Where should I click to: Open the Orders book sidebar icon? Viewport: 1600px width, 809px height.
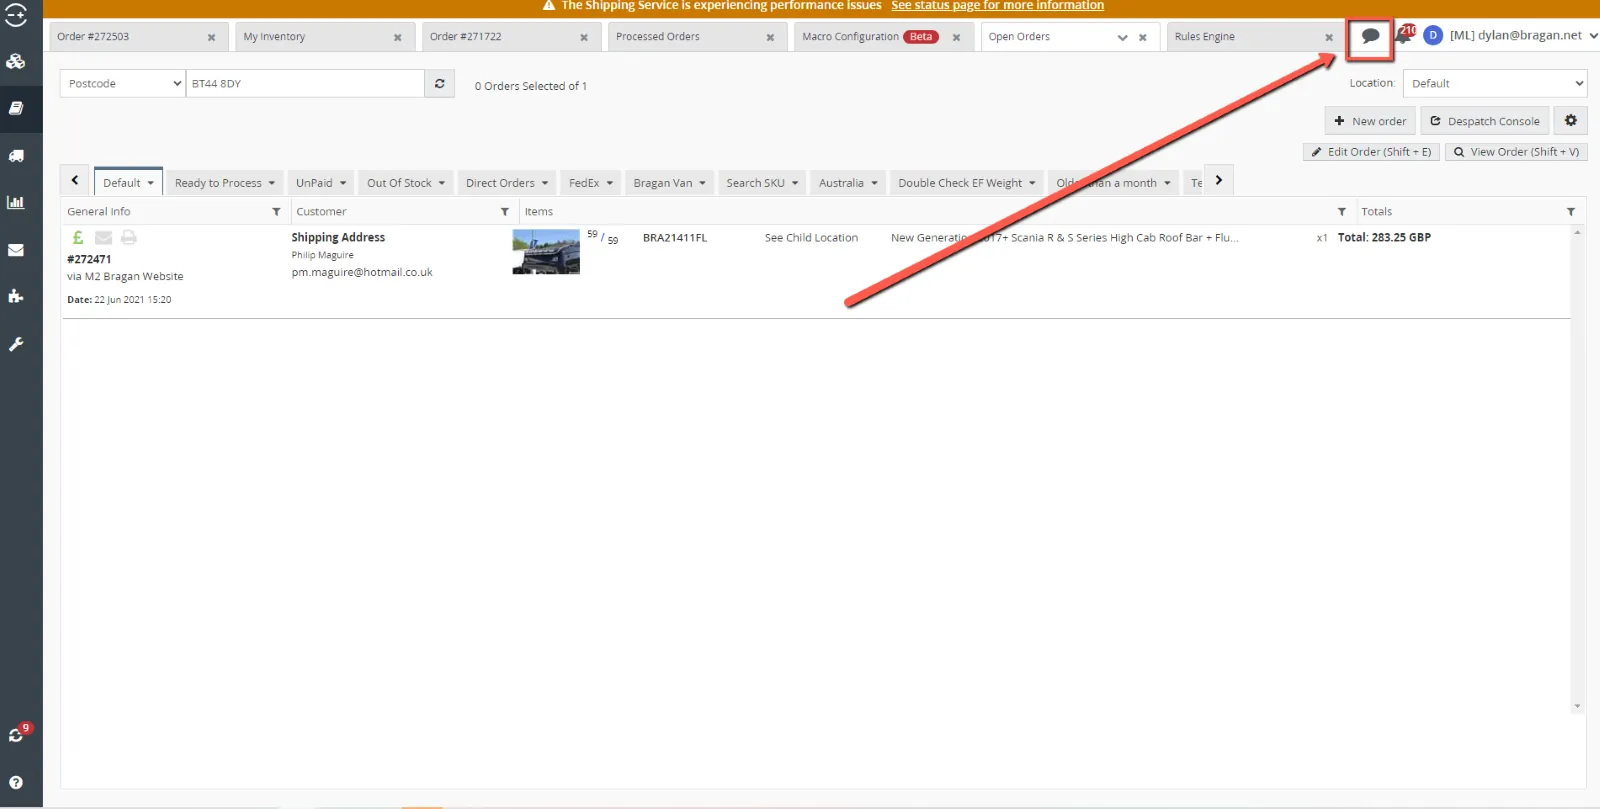[x=16, y=108]
